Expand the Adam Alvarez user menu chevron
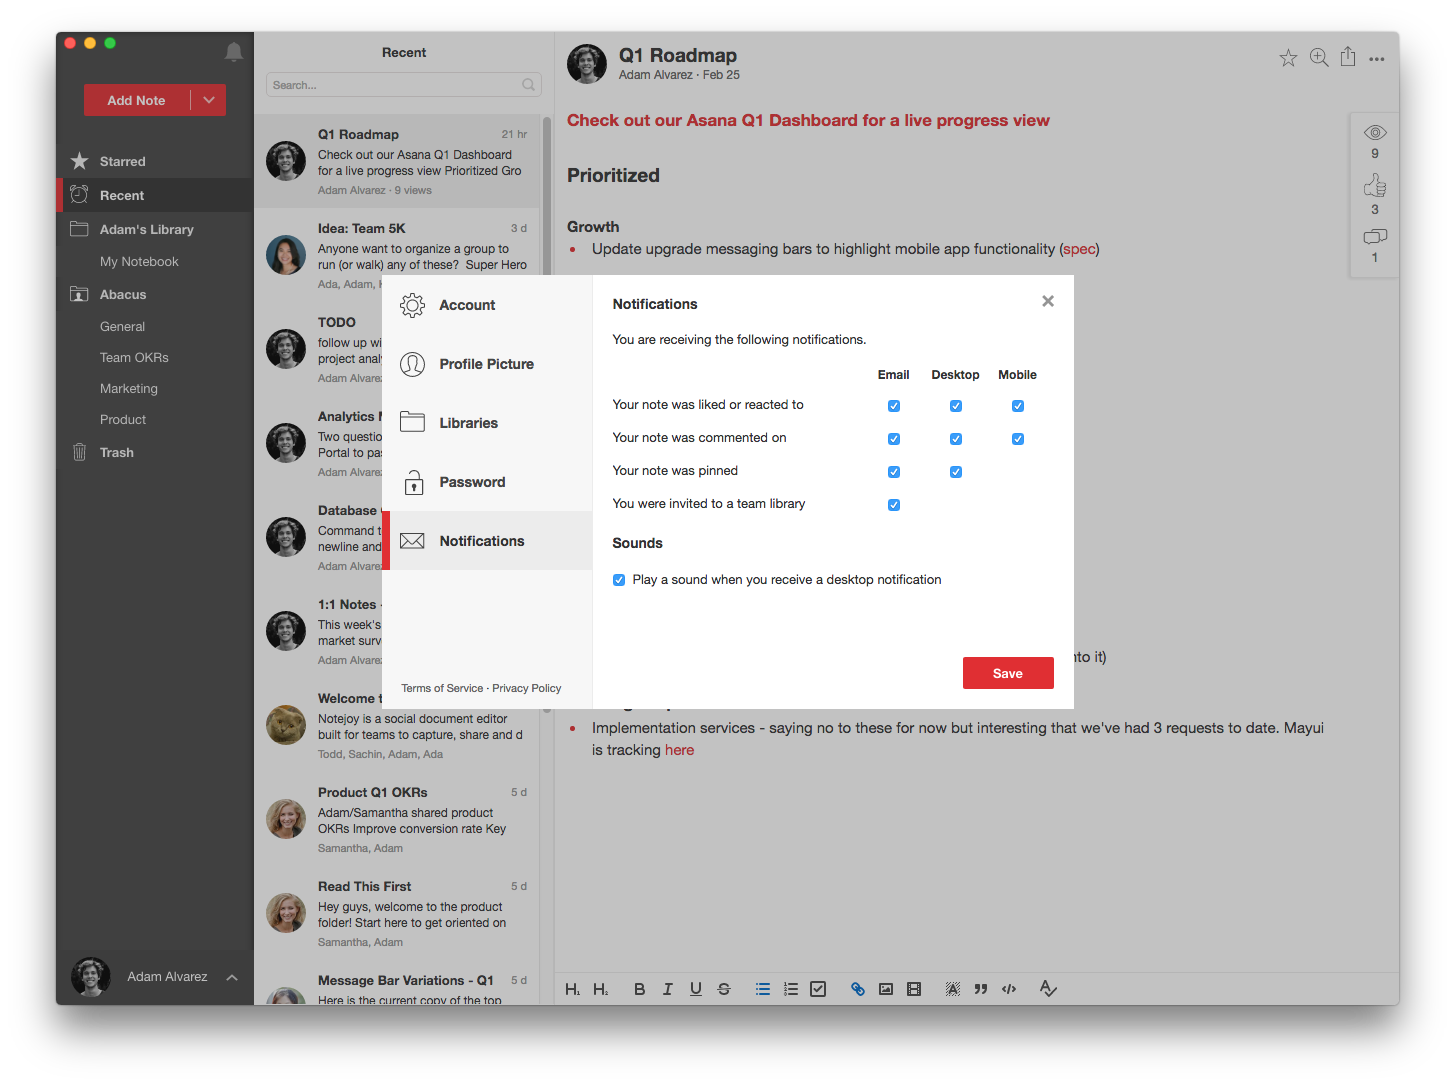Viewport: 1455px width, 1085px height. (232, 977)
